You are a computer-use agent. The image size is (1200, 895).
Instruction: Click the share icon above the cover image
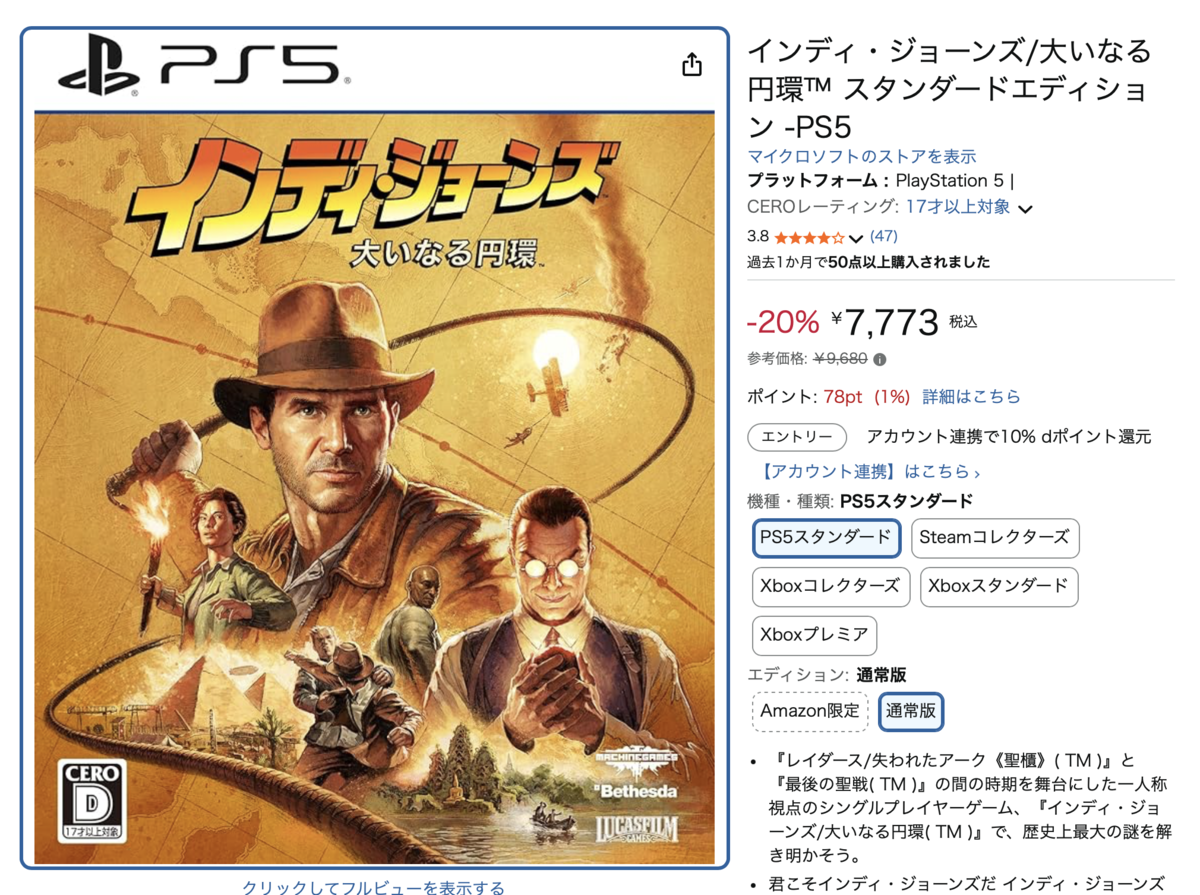tap(692, 65)
